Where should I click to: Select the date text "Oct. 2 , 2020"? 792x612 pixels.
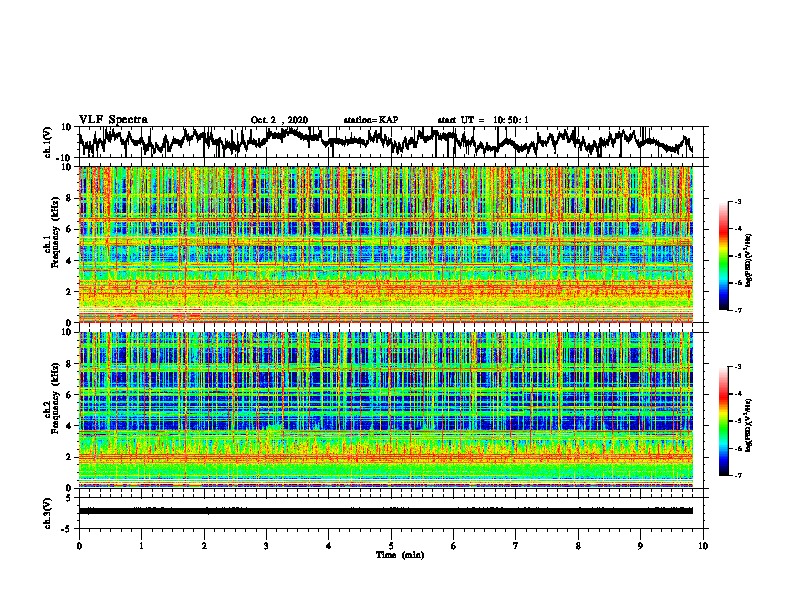(x=279, y=120)
